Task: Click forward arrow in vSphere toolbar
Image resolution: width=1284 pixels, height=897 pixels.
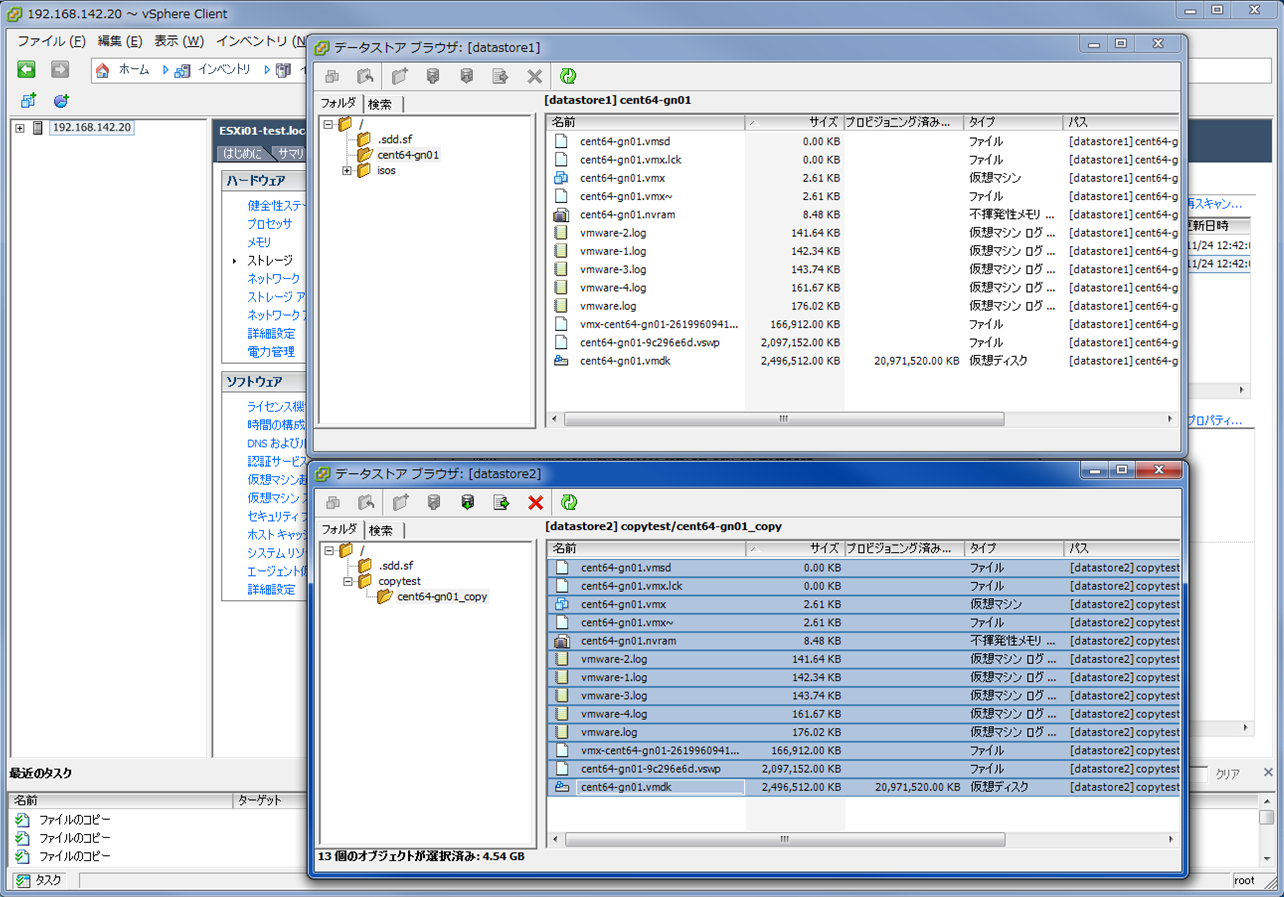Action: tap(60, 69)
